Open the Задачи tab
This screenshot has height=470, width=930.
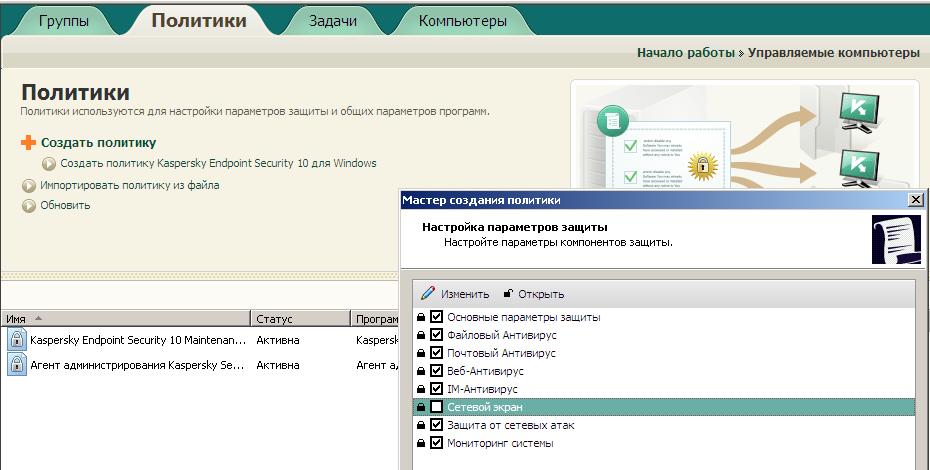(333, 21)
